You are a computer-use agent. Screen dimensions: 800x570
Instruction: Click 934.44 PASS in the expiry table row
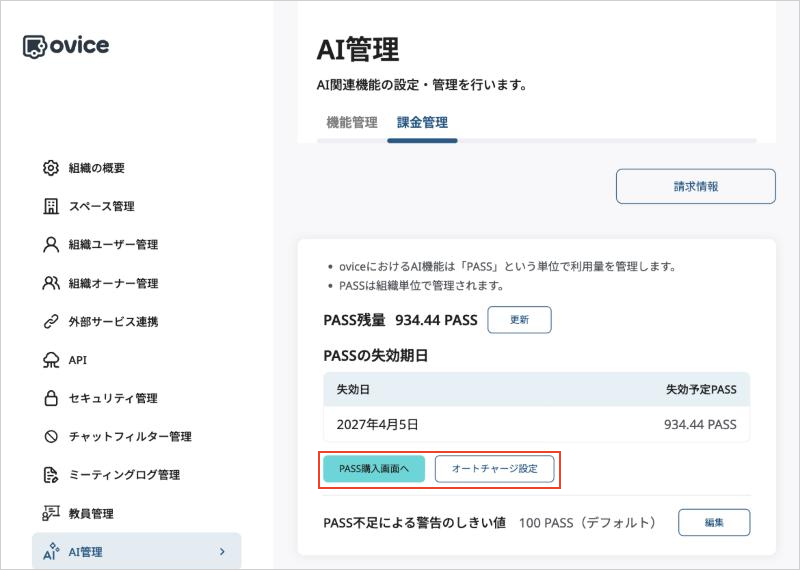tap(700, 425)
